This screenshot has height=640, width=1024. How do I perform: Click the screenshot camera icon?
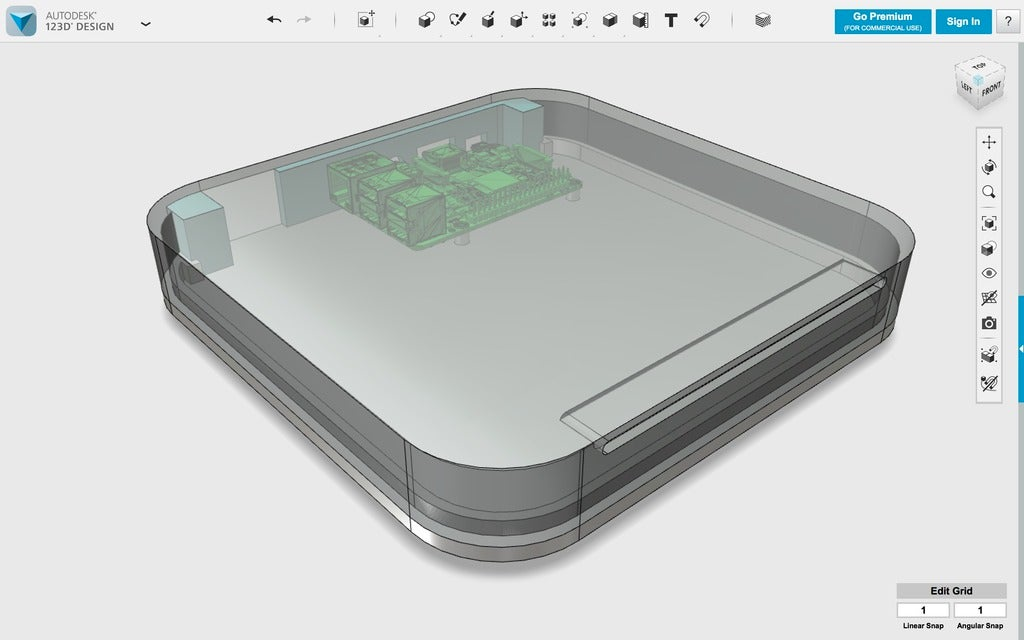tap(989, 323)
